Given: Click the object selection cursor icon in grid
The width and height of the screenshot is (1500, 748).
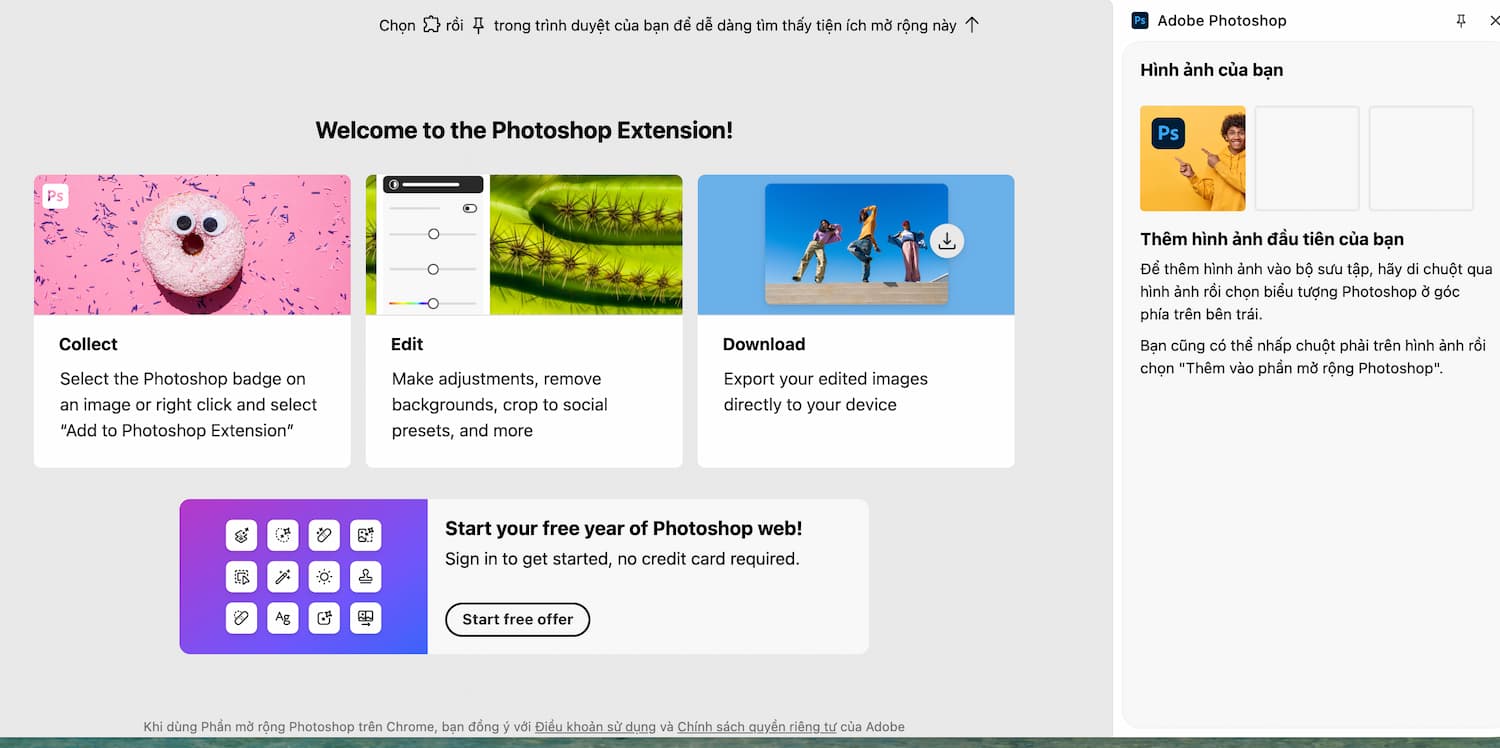Looking at the screenshot, I should [x=241, y=577].
